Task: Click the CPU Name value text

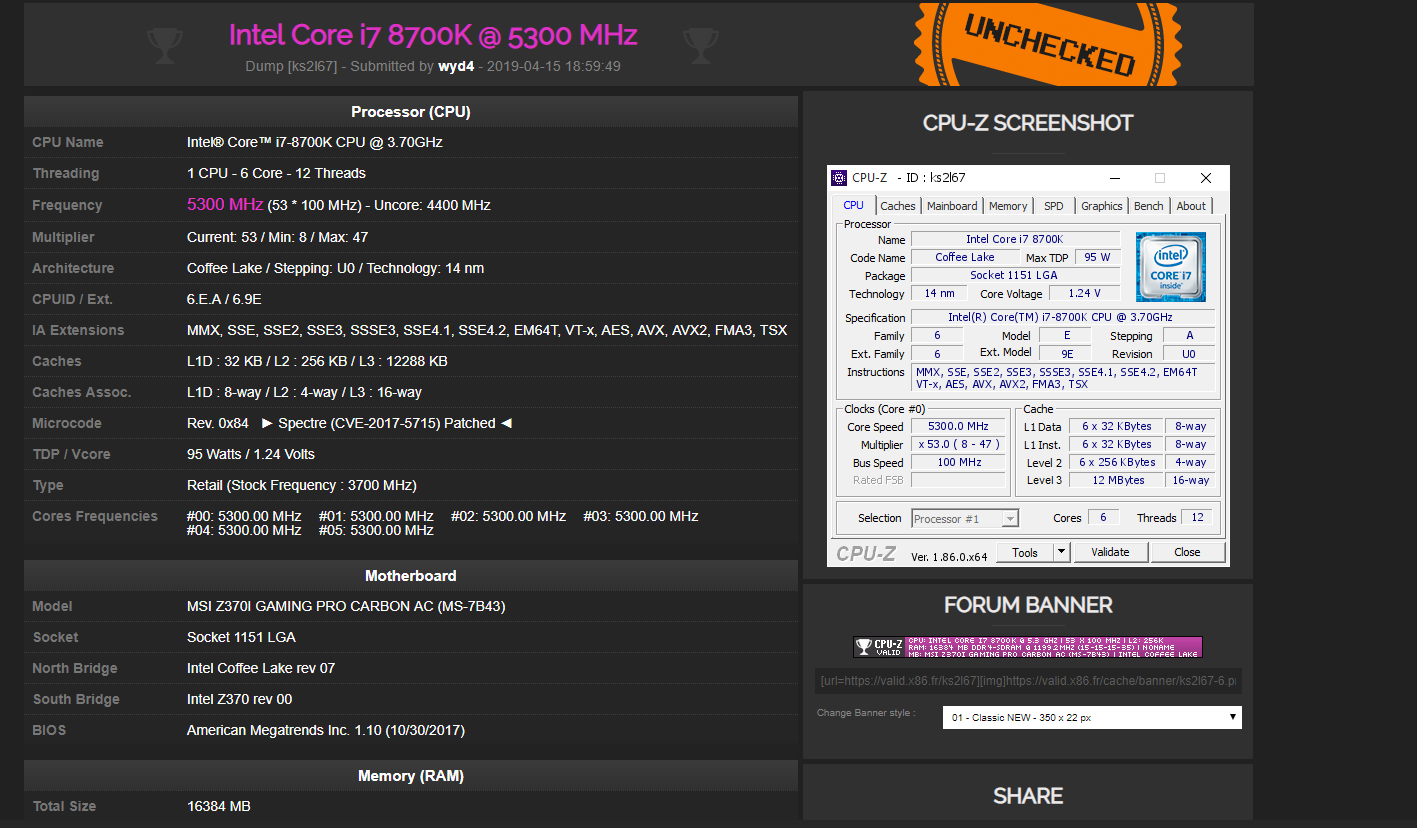Action: 315,142
